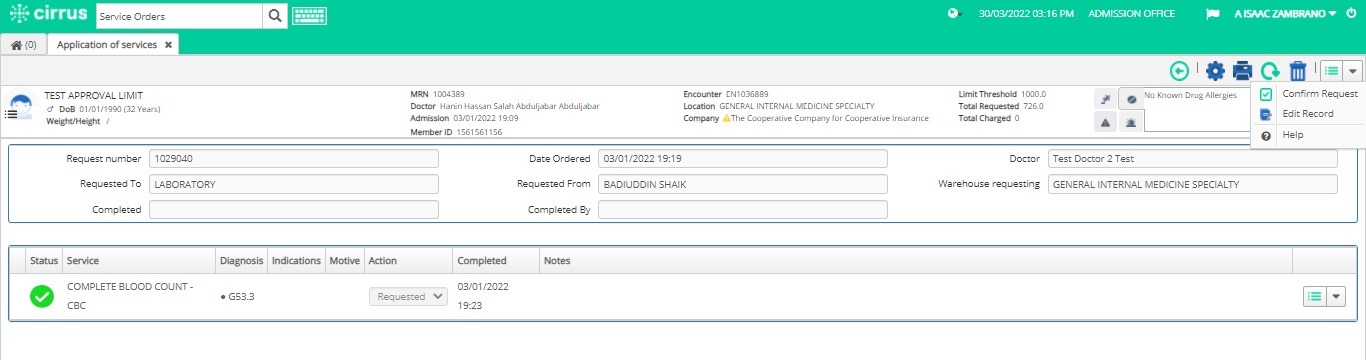Expand the CBC row actions dropdown arrow
Screen dimensions: 1366x360
1338,296
